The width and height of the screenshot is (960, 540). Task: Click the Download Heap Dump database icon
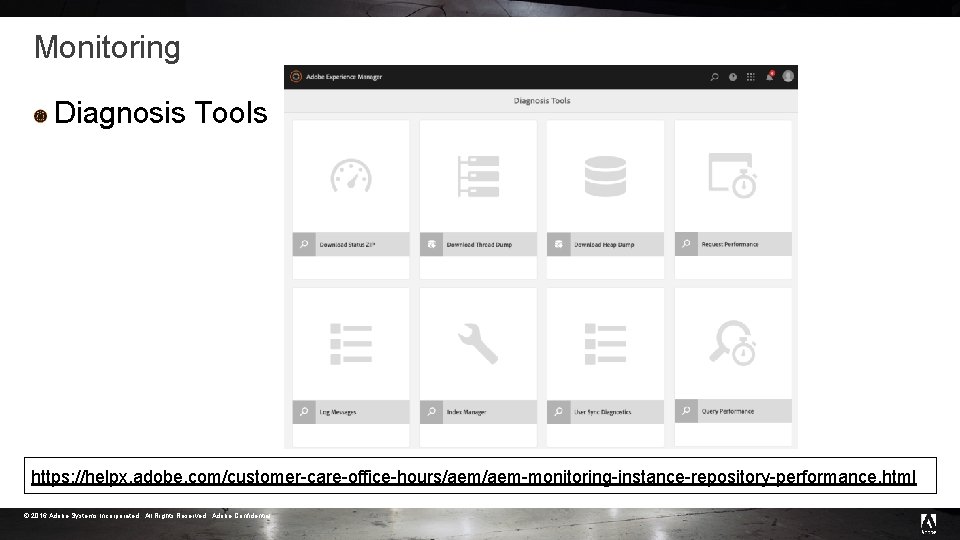pos(606,176)
